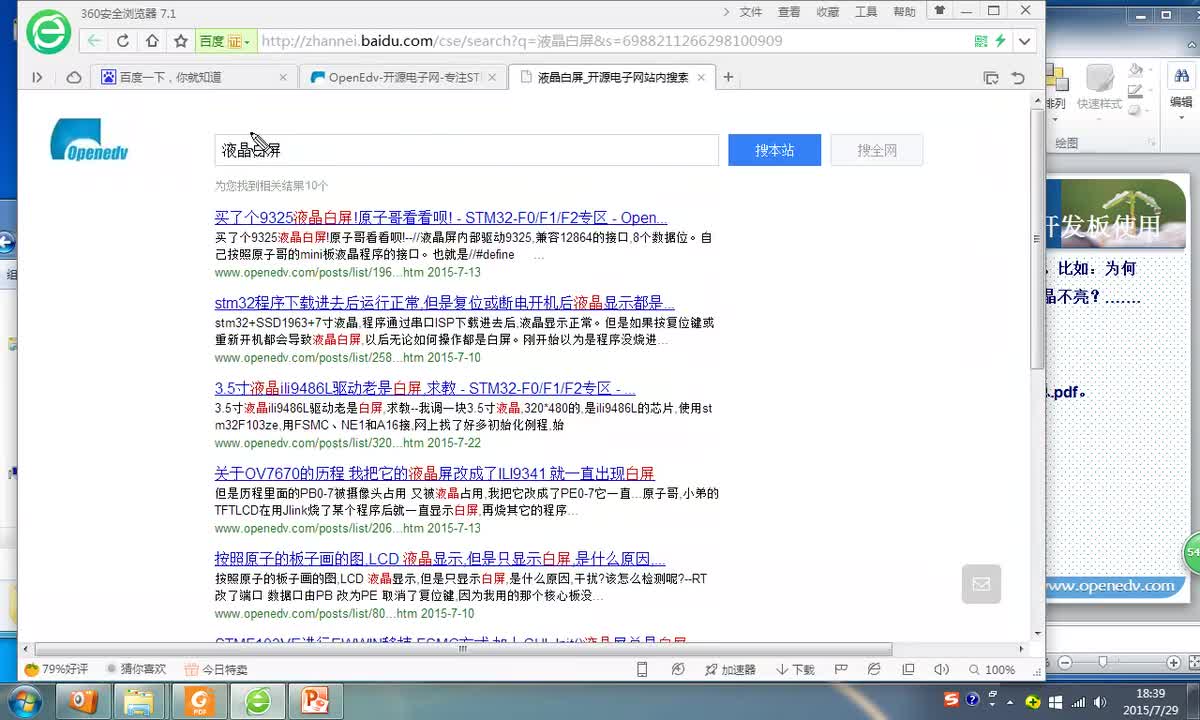The height and width of the screenshot is (720, 1200).
Task: Open result stm32程序下载进去后运行正常
Action: [x=445, y=303]
